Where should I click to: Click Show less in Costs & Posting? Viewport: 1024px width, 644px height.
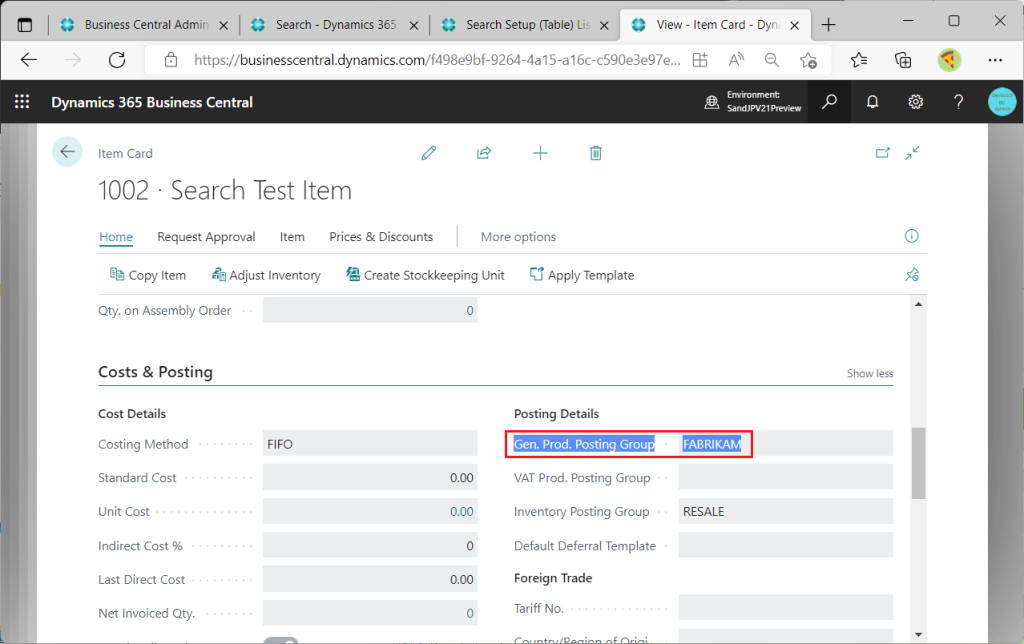coord(870,374)
